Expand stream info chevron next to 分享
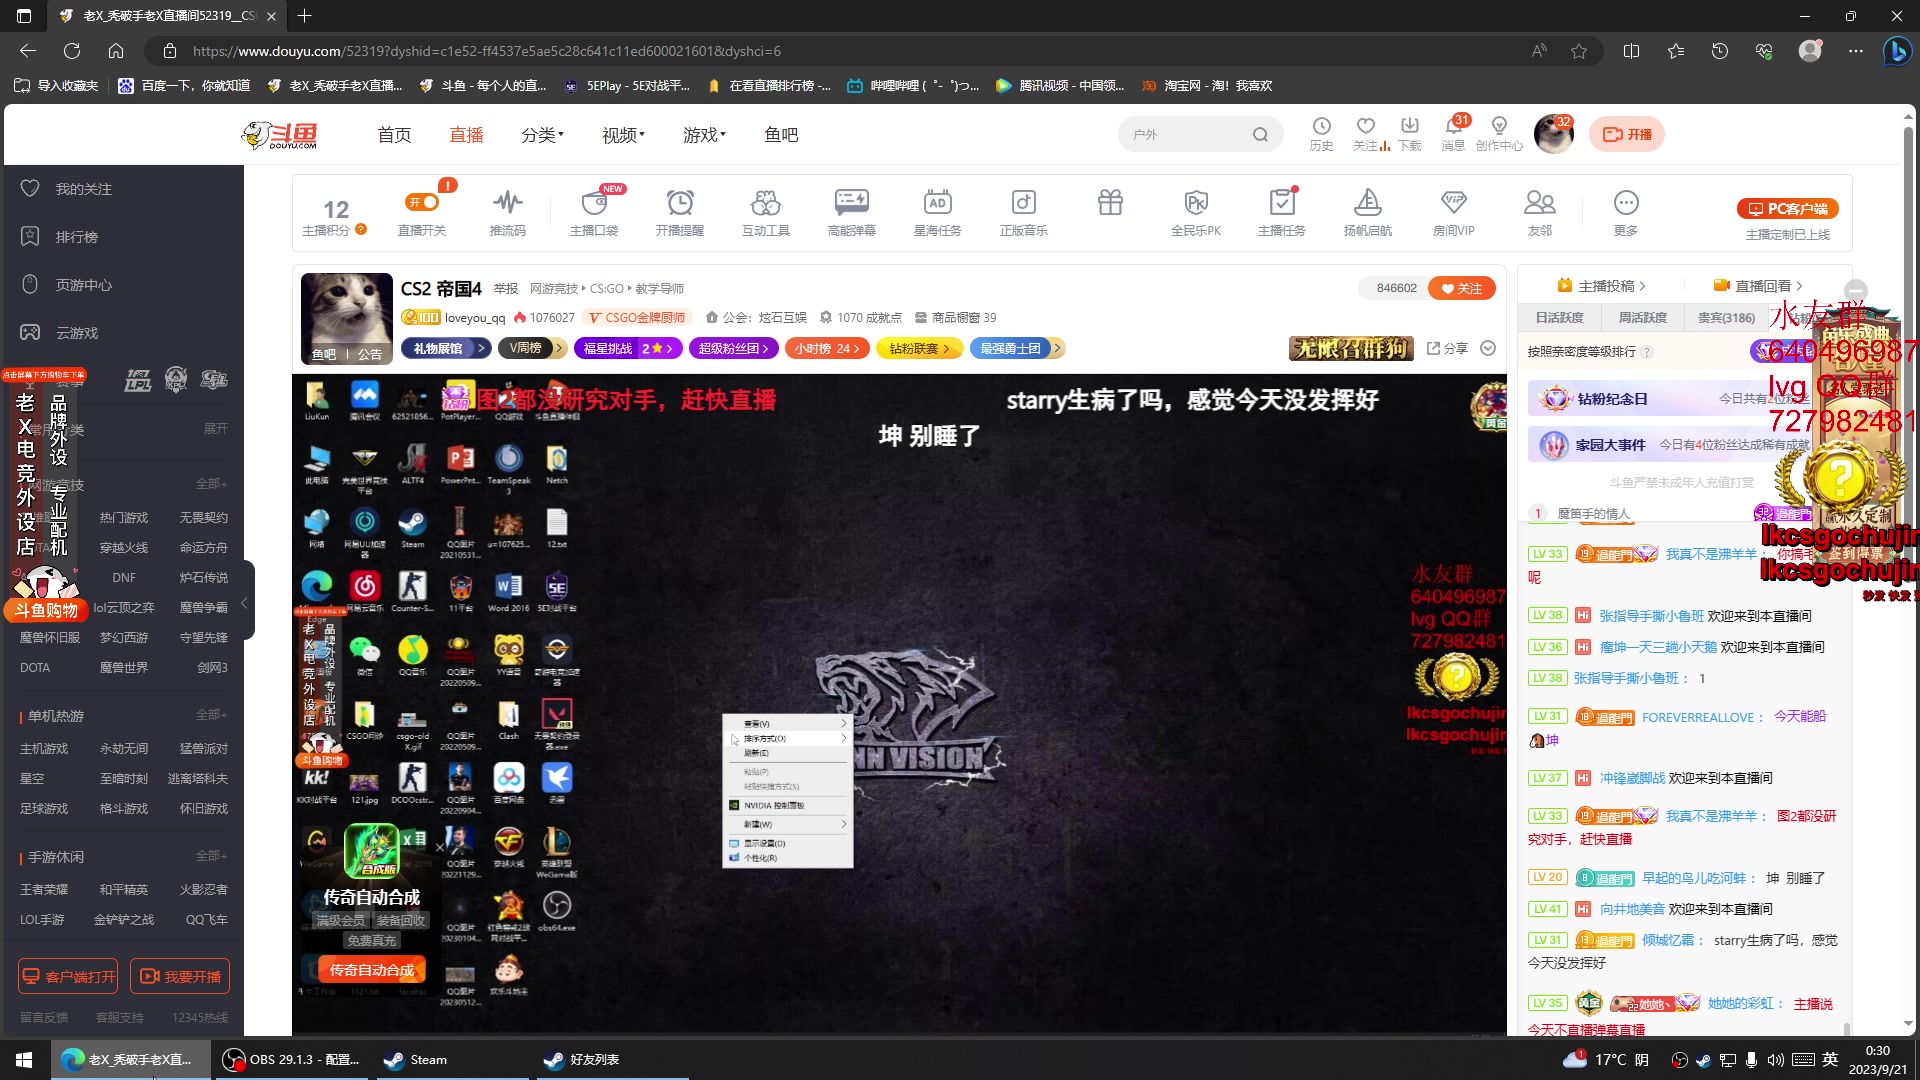The height and width of the screenshot is (1080, 1920). [x=1488, y=348]
